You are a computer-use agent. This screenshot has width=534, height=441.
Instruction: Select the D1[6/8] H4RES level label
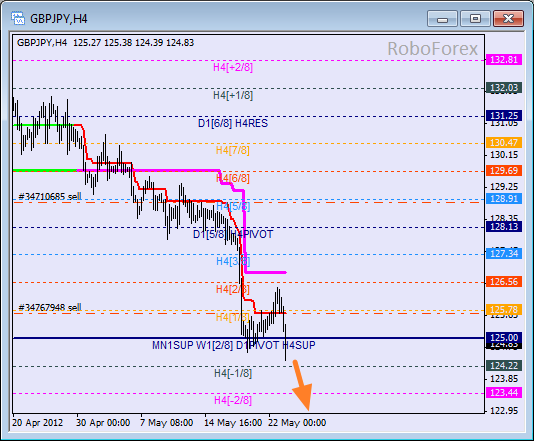pos(233,123)
